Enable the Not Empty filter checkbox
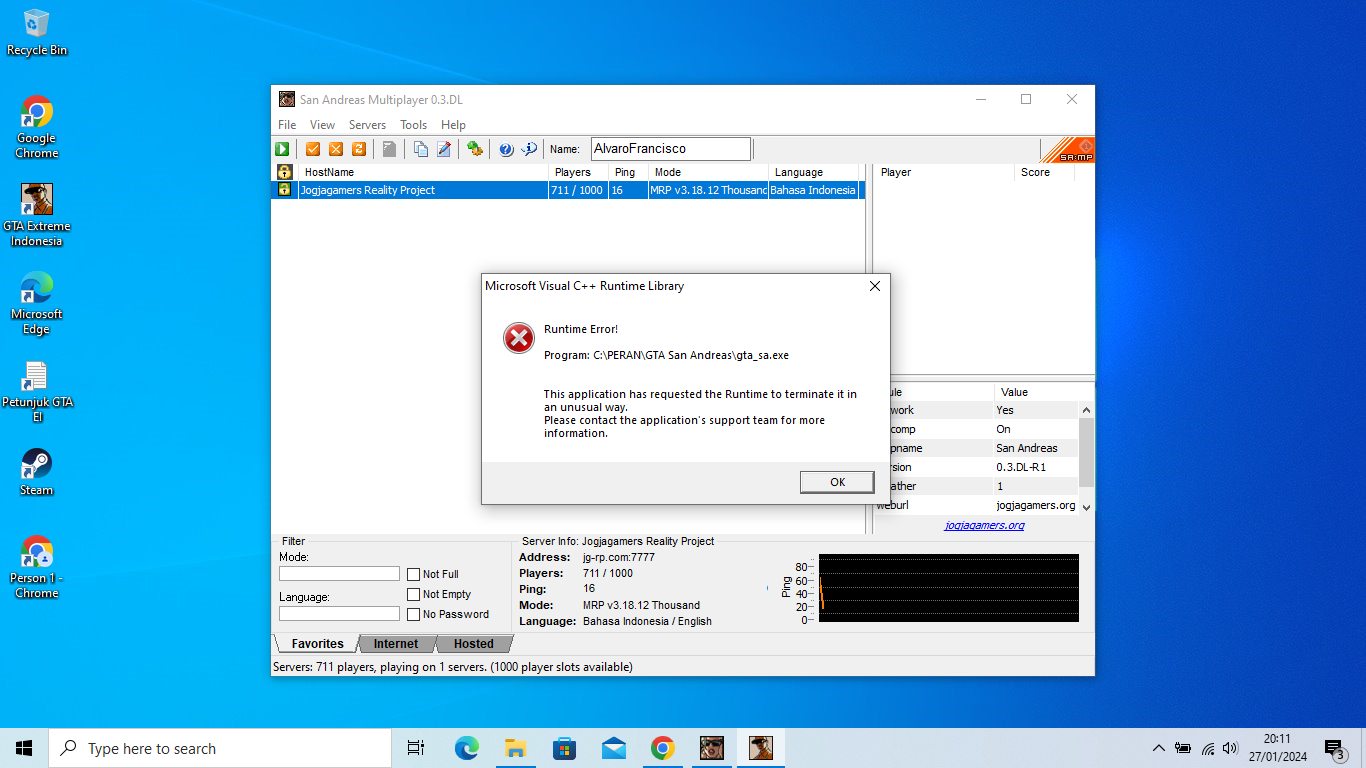Viewport: 1366px width, 768px height. click(x=413, y=594)
